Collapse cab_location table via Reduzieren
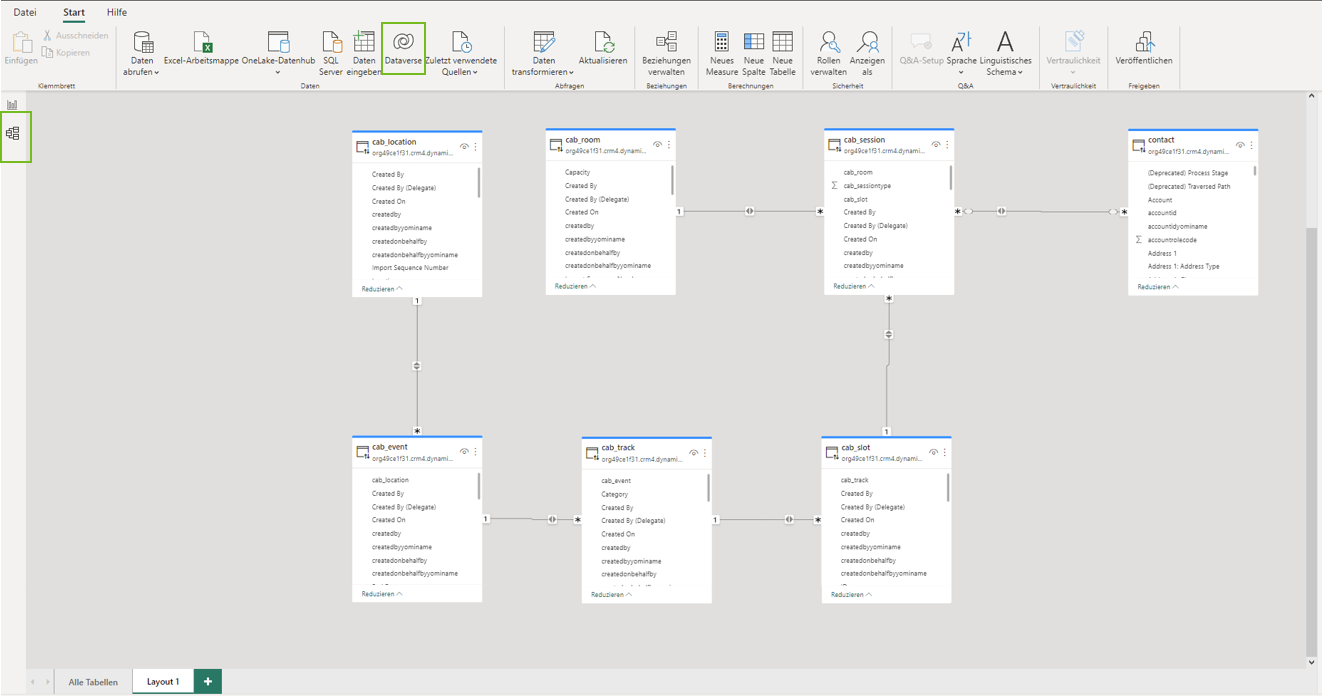Viewport: 1322px width, 696px height. 382,288
